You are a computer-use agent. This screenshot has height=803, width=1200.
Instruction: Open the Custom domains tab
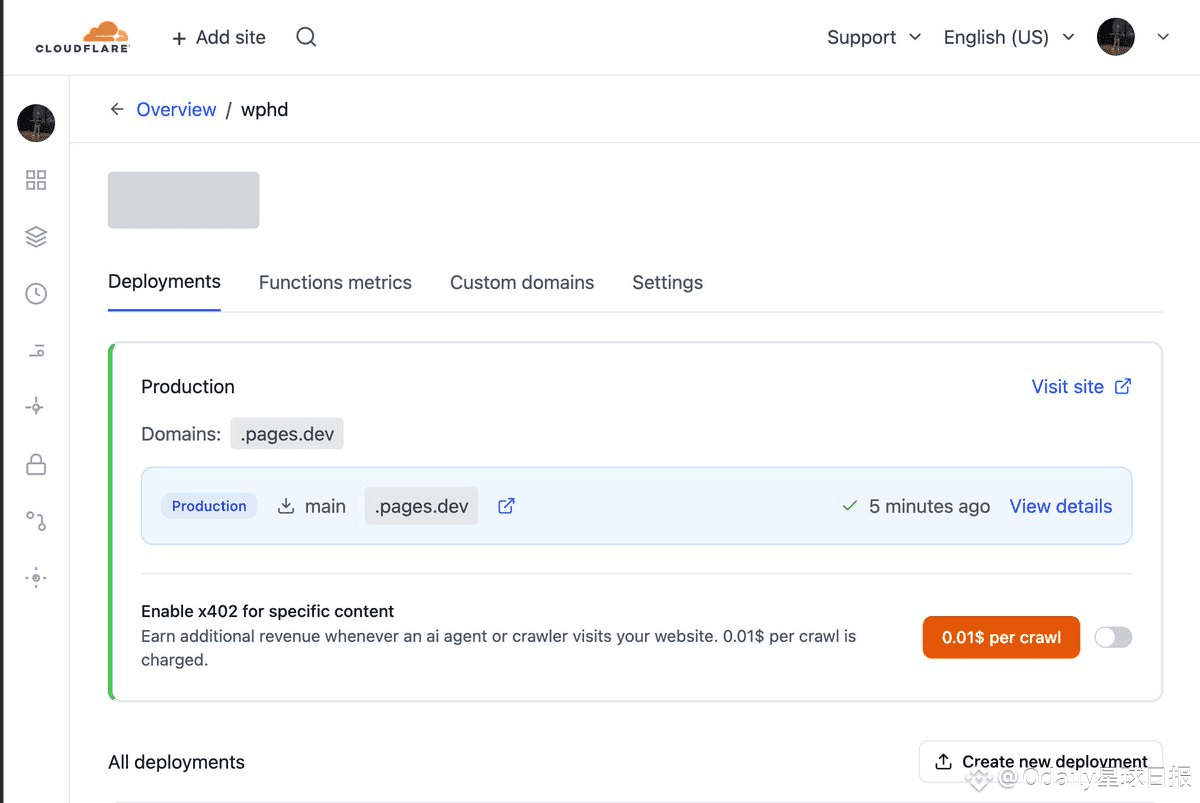tap(522, 283)
